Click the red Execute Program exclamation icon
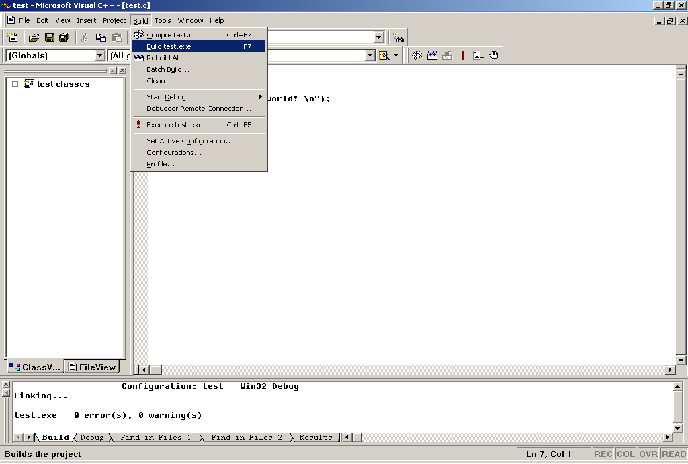Viewport: 688px width, 464px height. pyautogui.click(x=463, y=55)
